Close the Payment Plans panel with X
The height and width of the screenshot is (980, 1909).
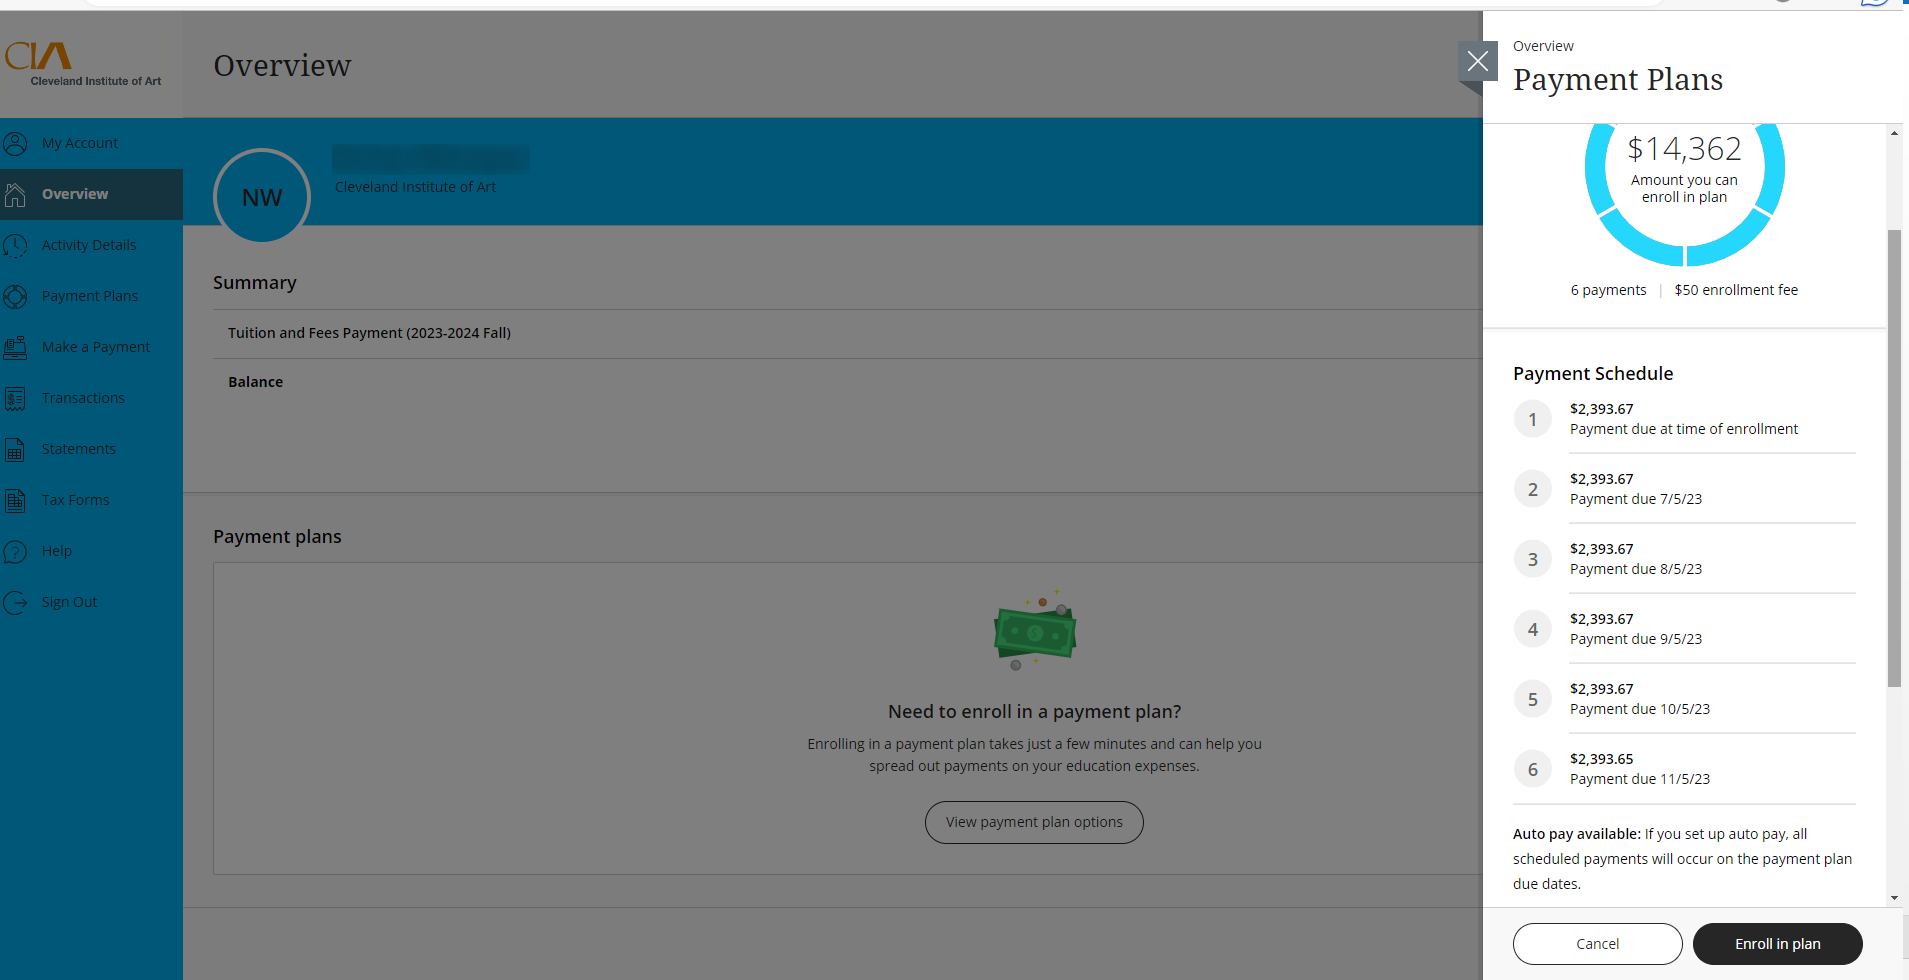click(1477, 62)
